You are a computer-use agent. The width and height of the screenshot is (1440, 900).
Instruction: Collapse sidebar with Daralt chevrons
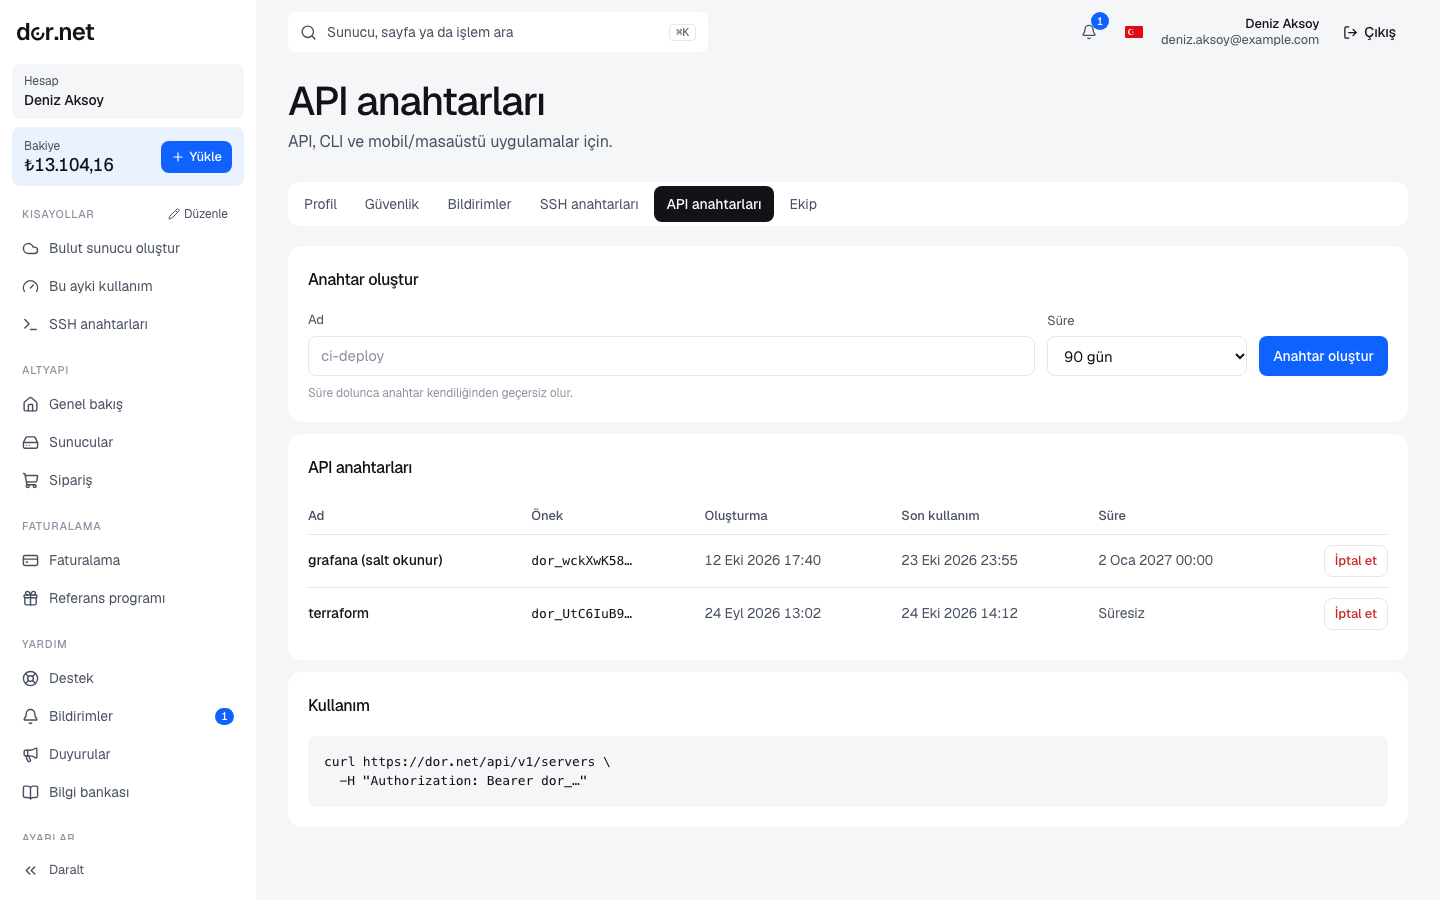31,870
